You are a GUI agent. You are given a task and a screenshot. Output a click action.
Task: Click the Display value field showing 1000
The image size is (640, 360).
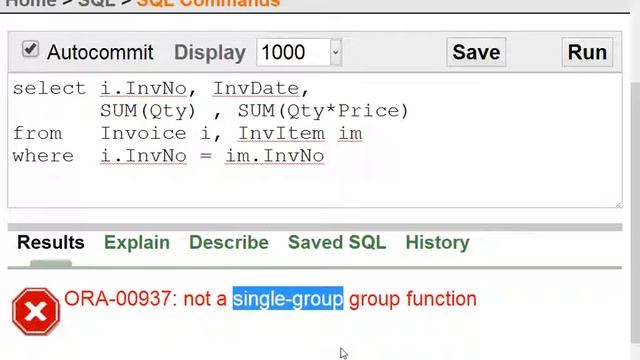[x=293, y=52]
